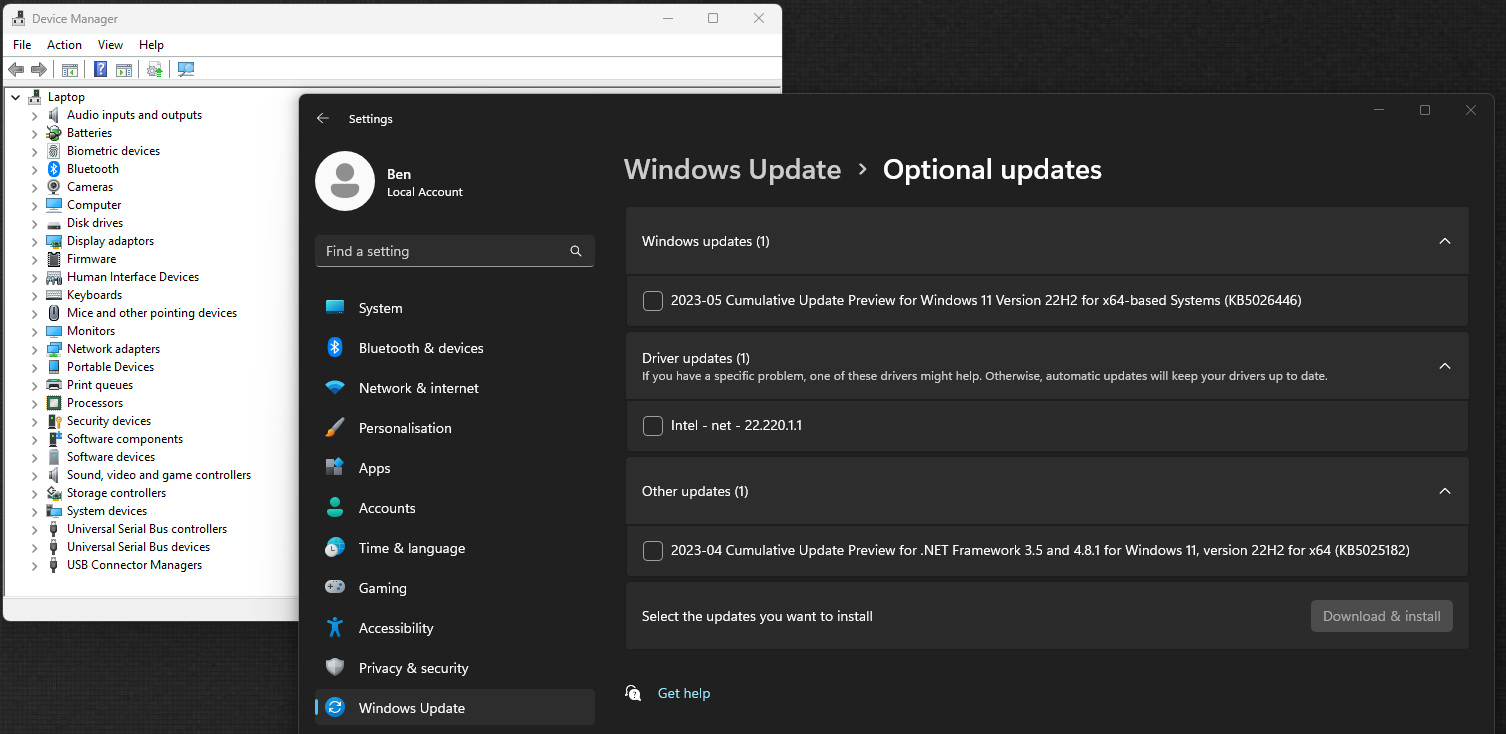Tick the KB5026446 cumulative update checkbox
Screen dimensions: 1506x734
pos(653,301)
